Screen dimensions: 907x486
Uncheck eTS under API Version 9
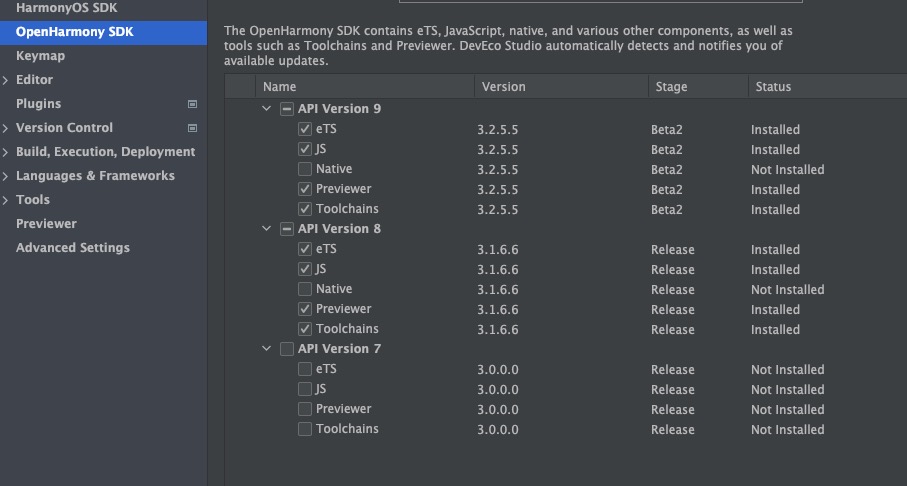click(305, 129)
